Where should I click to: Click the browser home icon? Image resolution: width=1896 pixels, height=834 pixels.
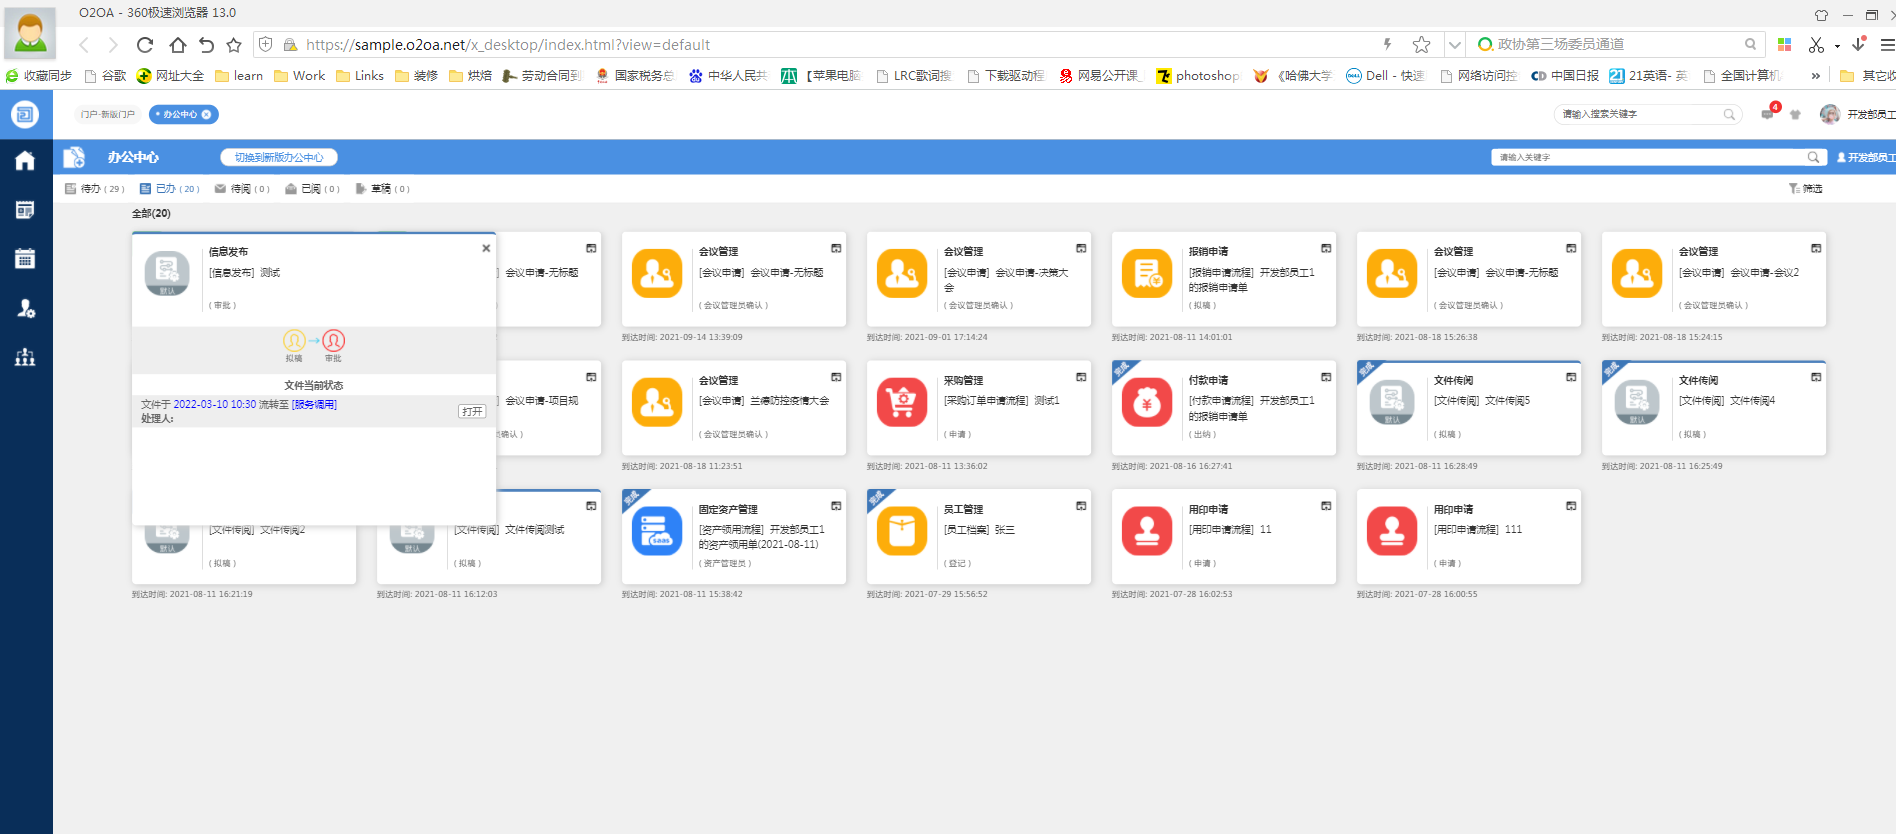pos(177,45)
